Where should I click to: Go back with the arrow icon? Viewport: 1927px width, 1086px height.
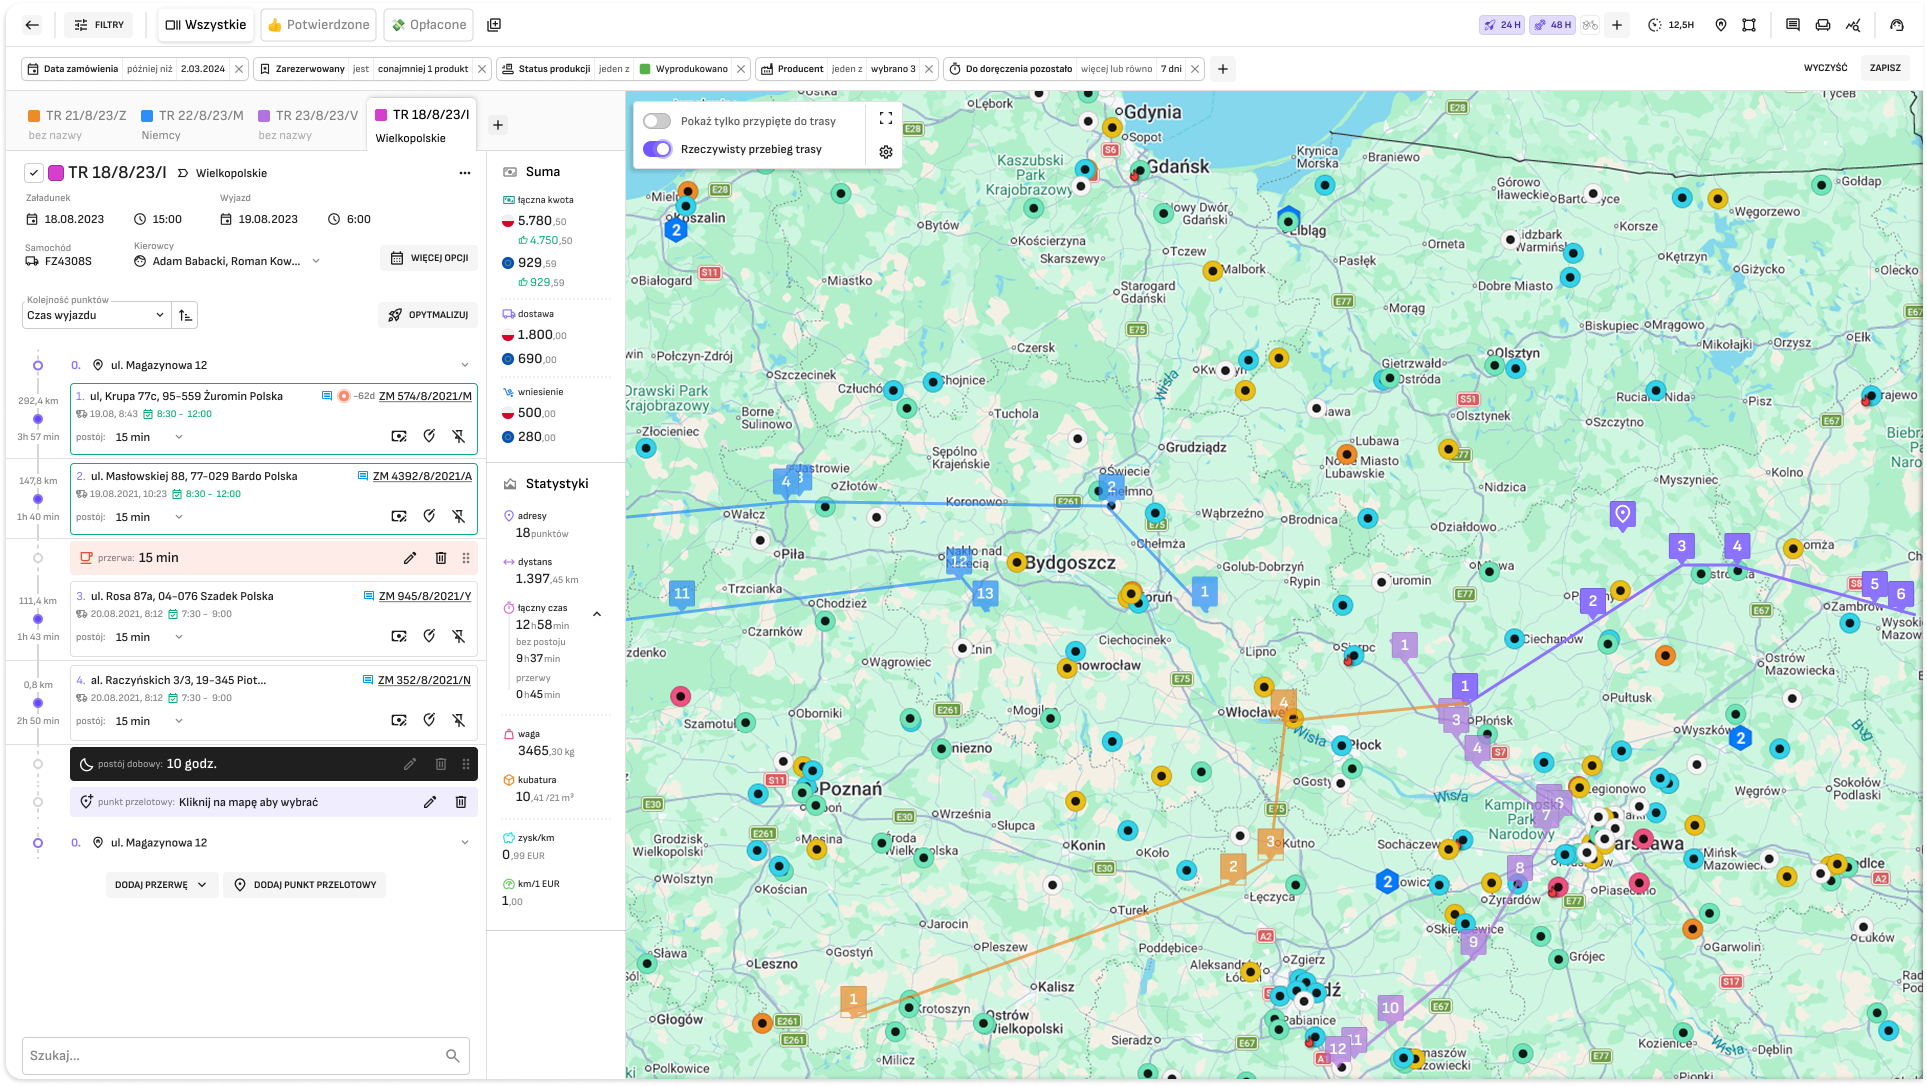32,25
